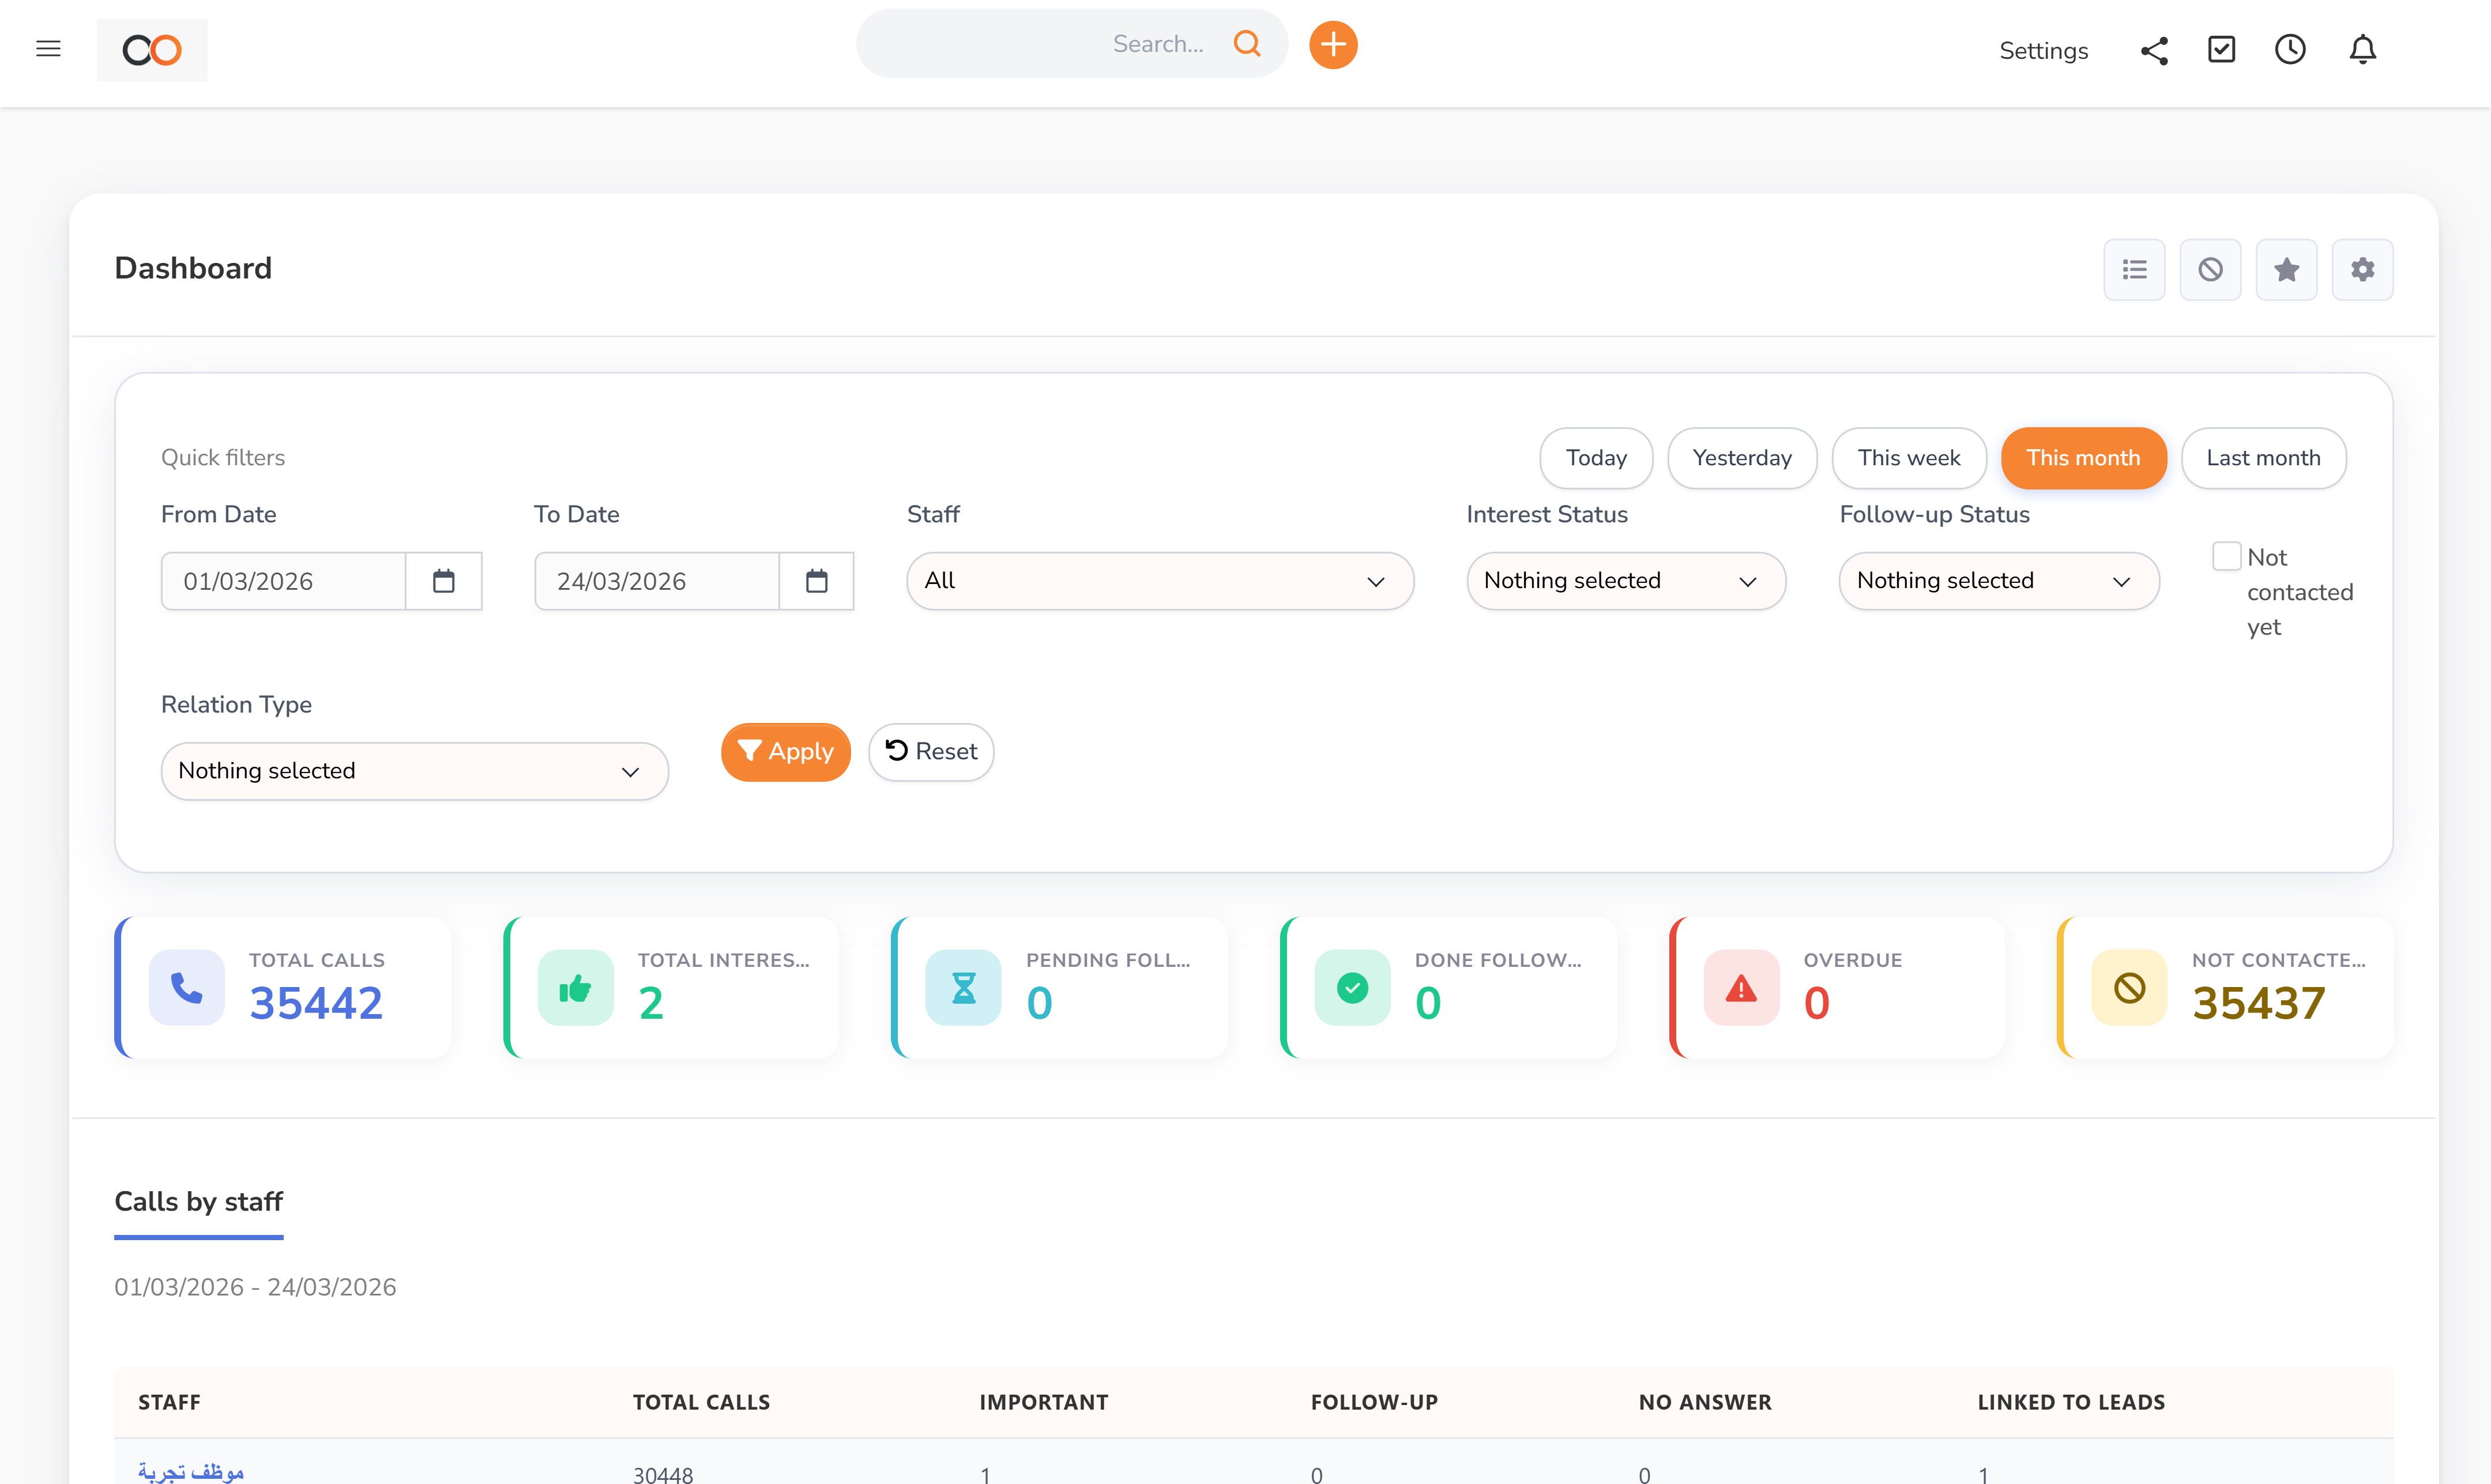The width and height of the screenshot is (2491, 1484).
Task: Expand the Interest Status dropdown
Action: (x=1624, y=580)
